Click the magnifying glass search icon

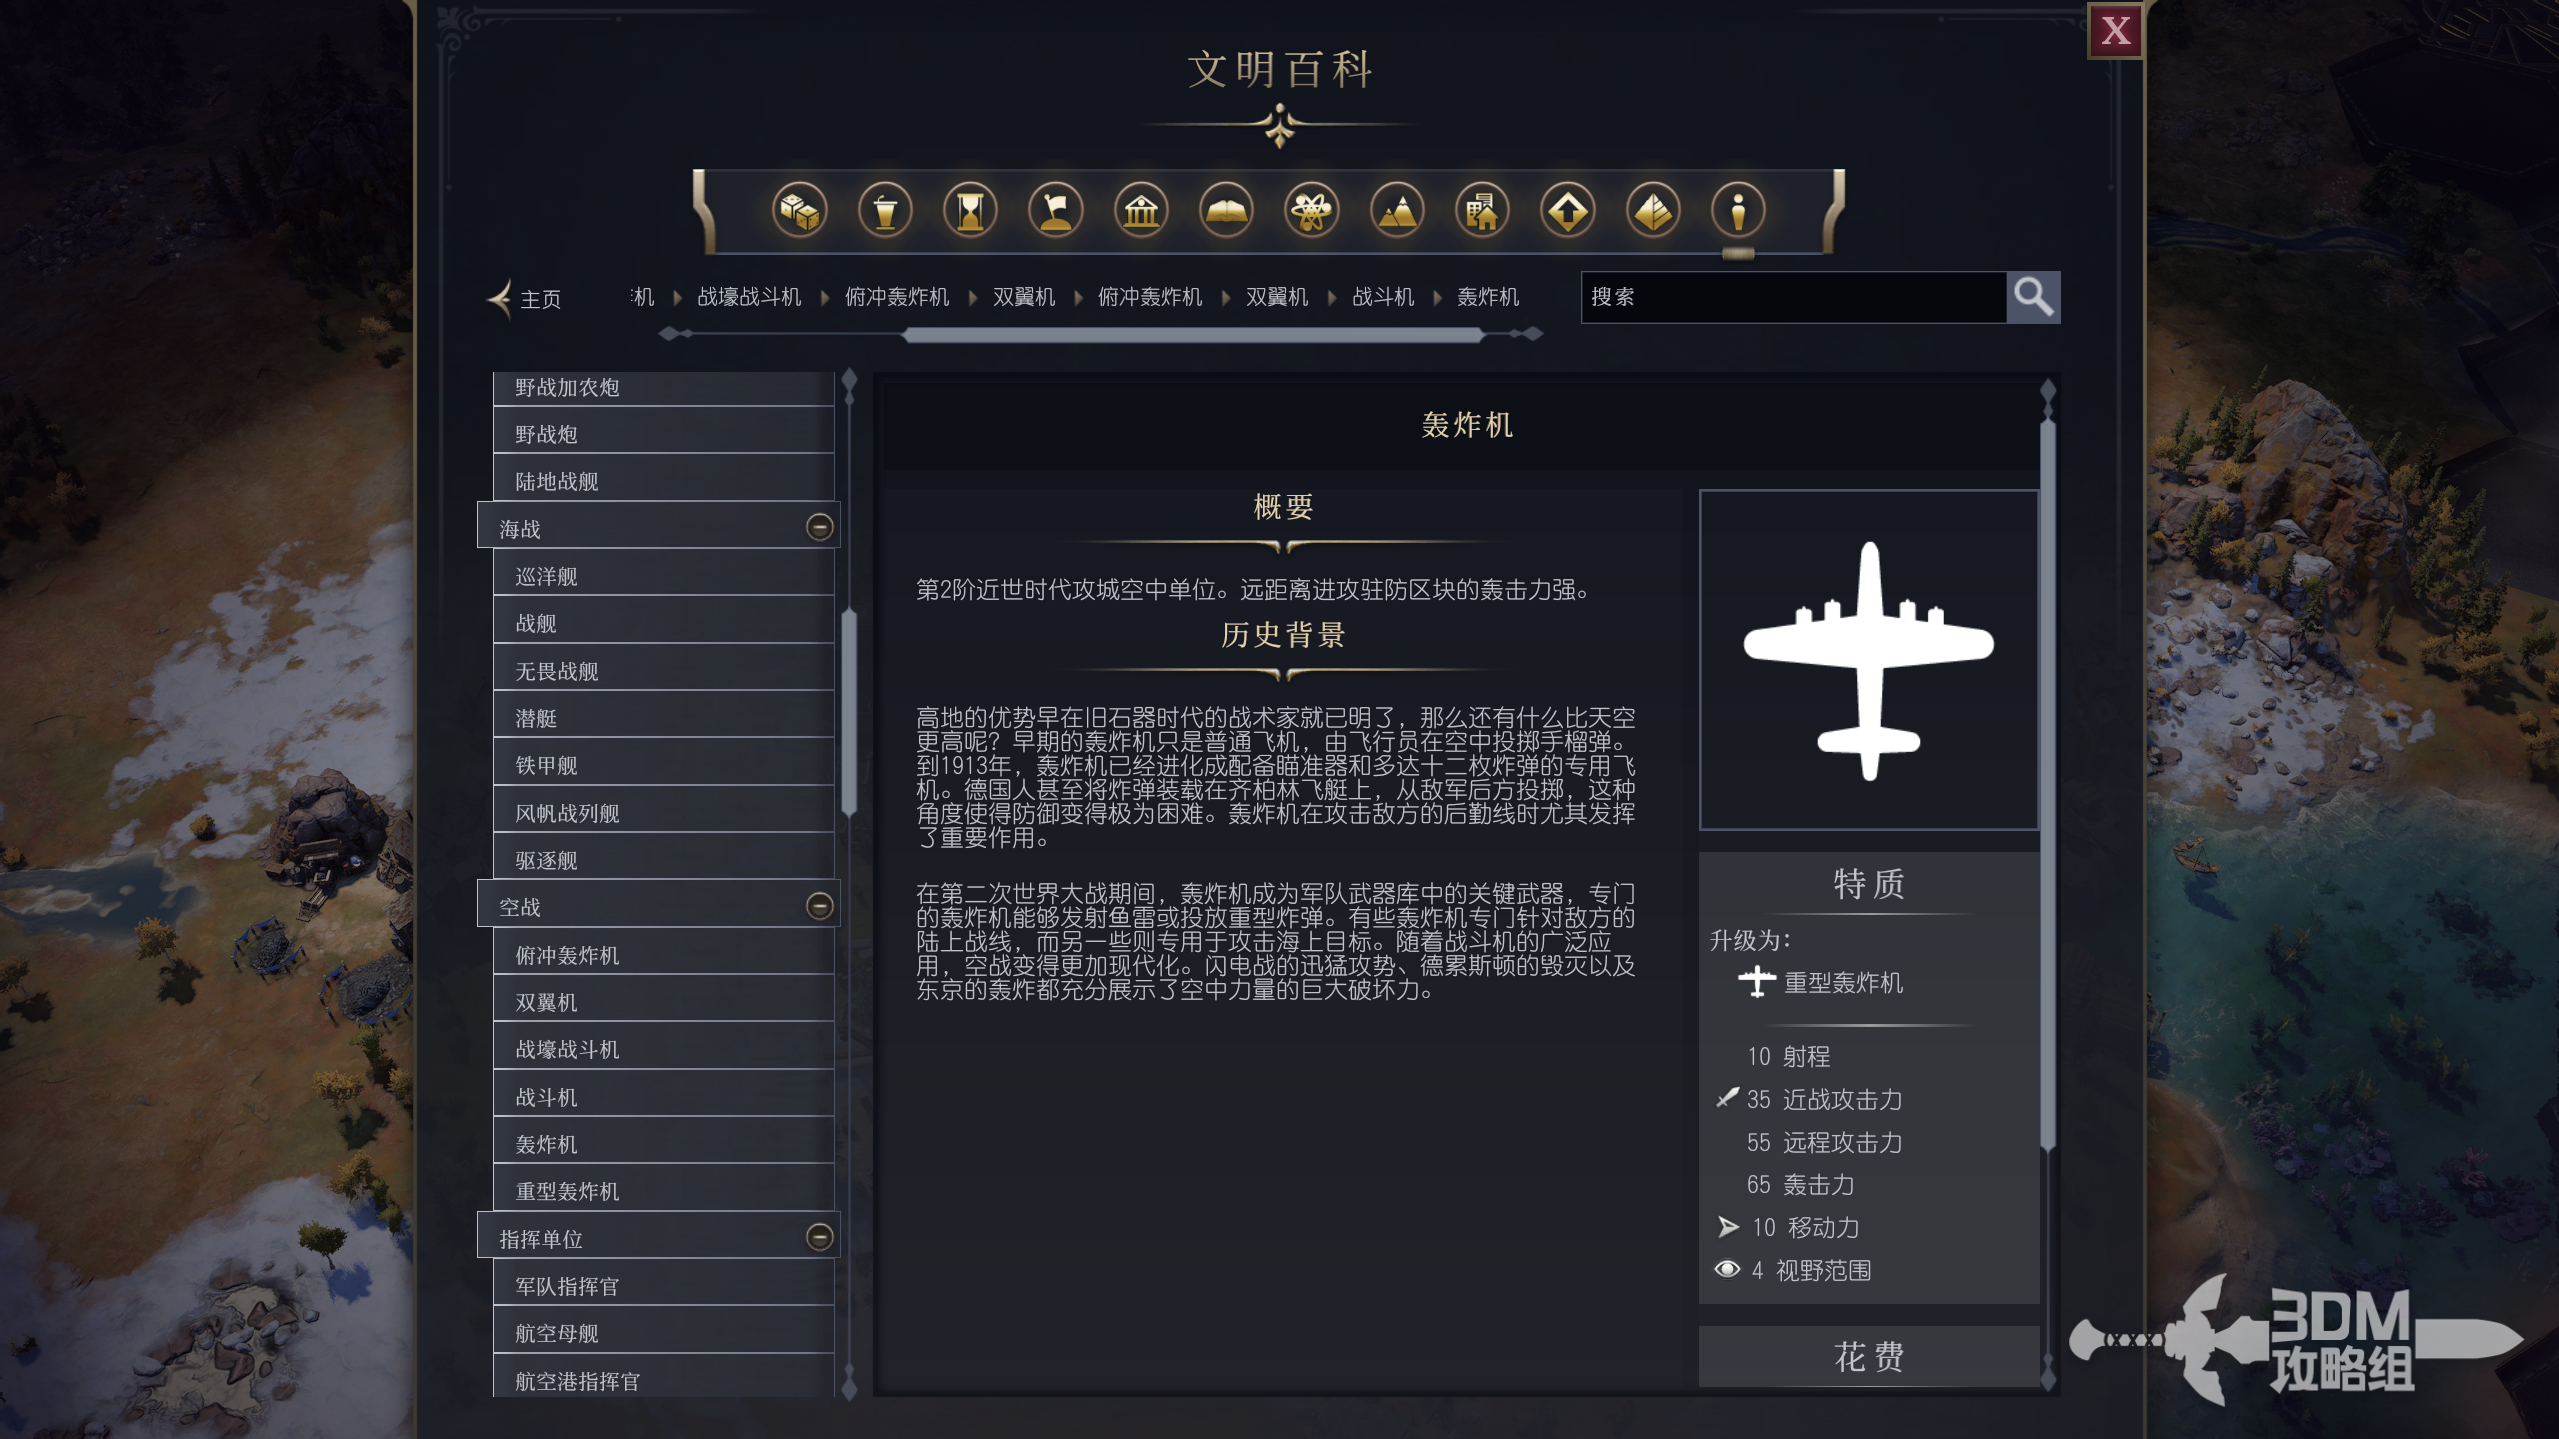tap(2035, 297)
